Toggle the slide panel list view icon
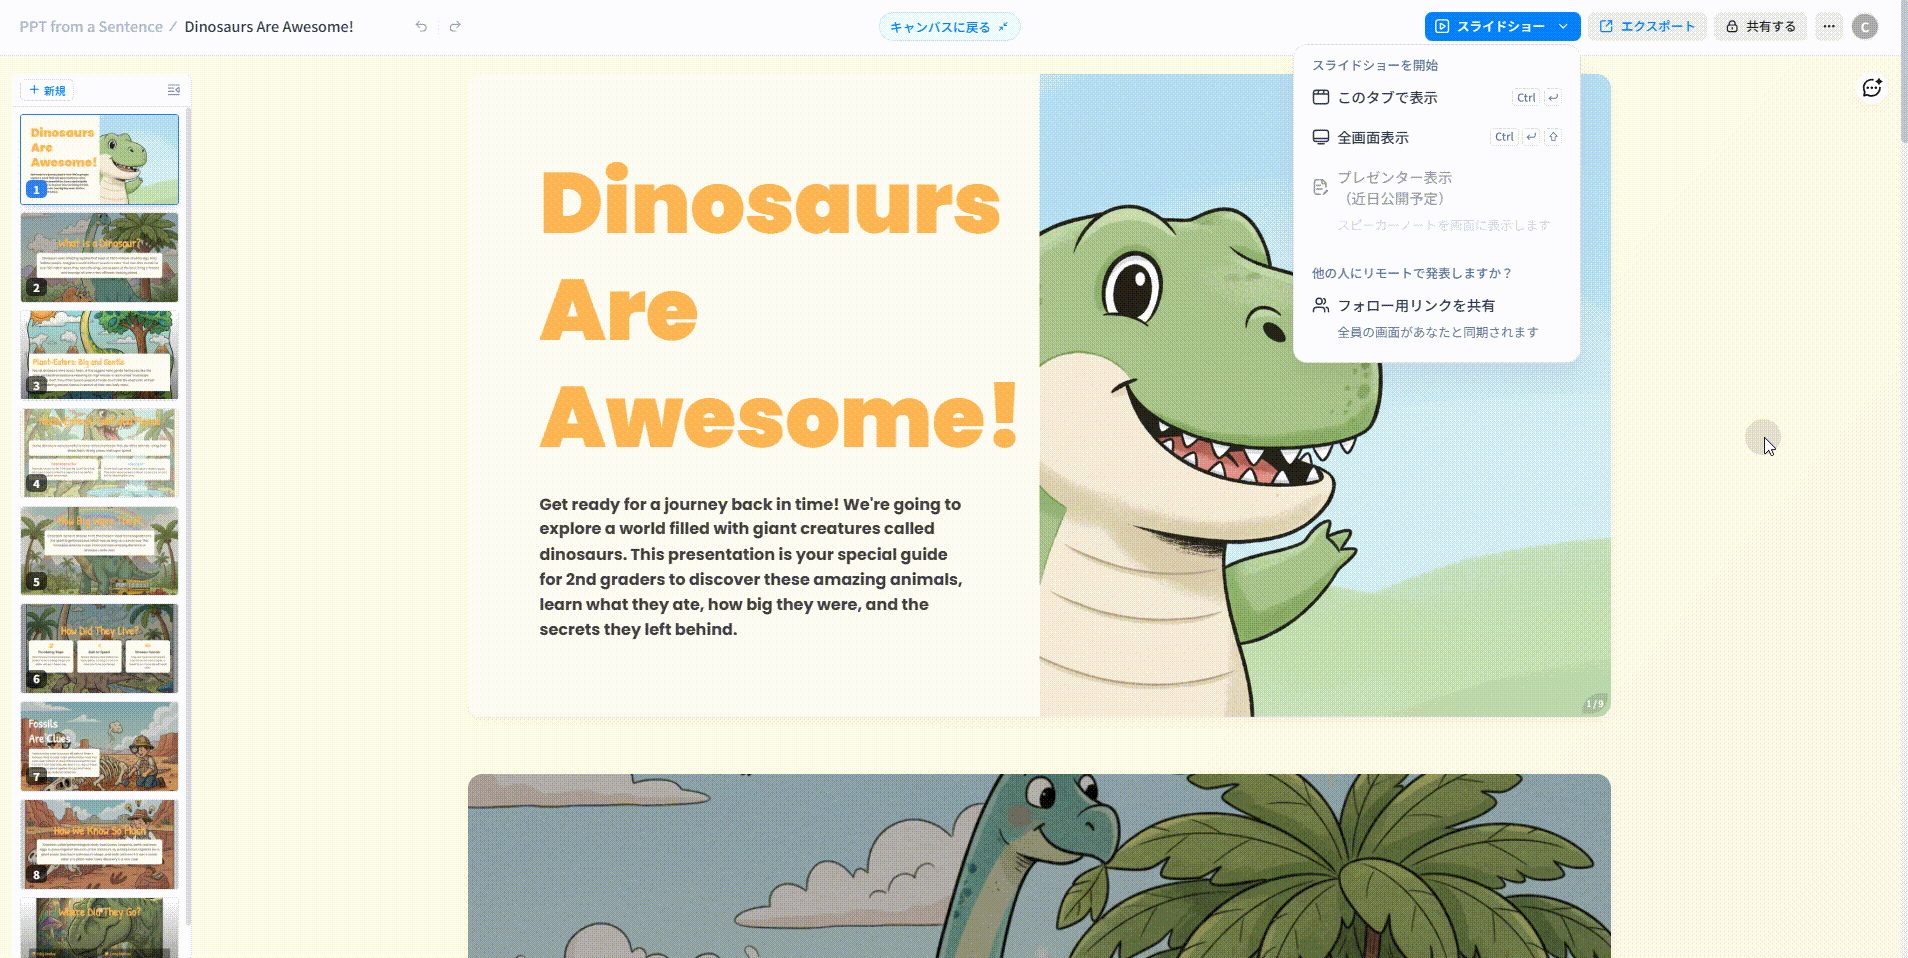The width and height of the screenshot is (1908, 958). click(173, 90)
